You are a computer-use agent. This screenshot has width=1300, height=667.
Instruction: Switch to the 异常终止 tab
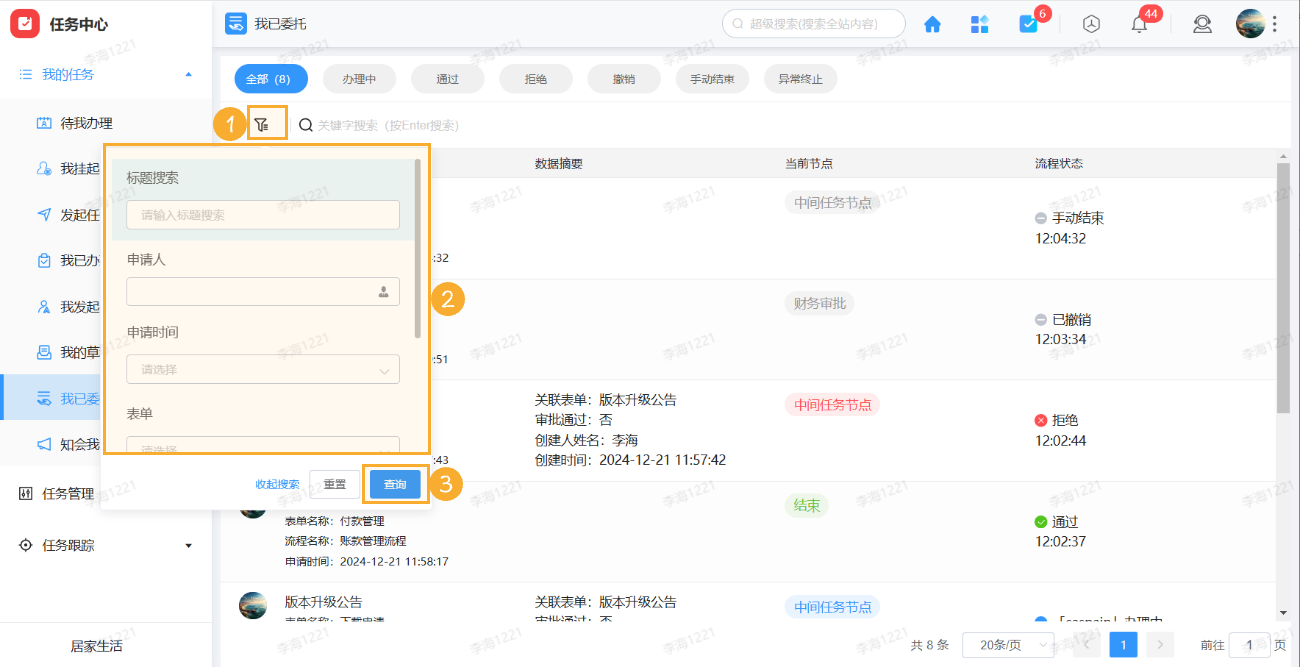(800, 78)
